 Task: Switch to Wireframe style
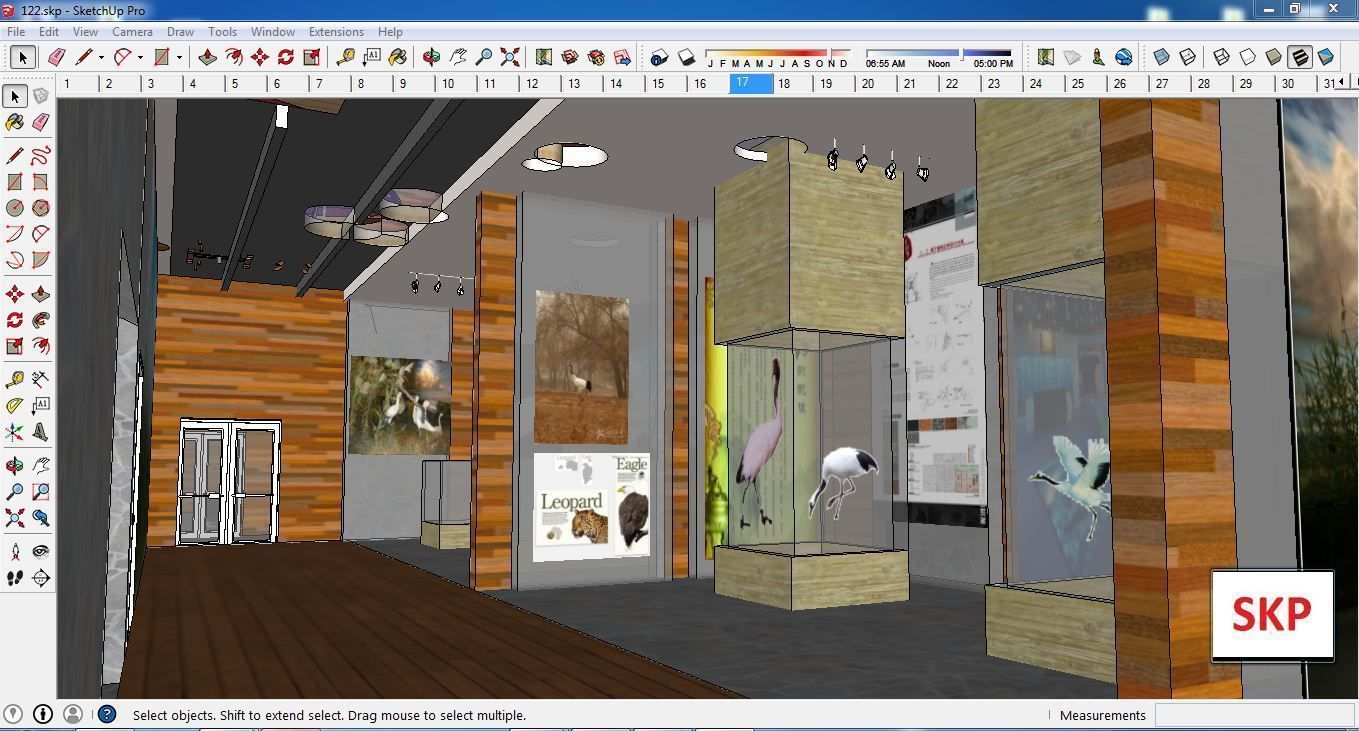(1222, 57)
